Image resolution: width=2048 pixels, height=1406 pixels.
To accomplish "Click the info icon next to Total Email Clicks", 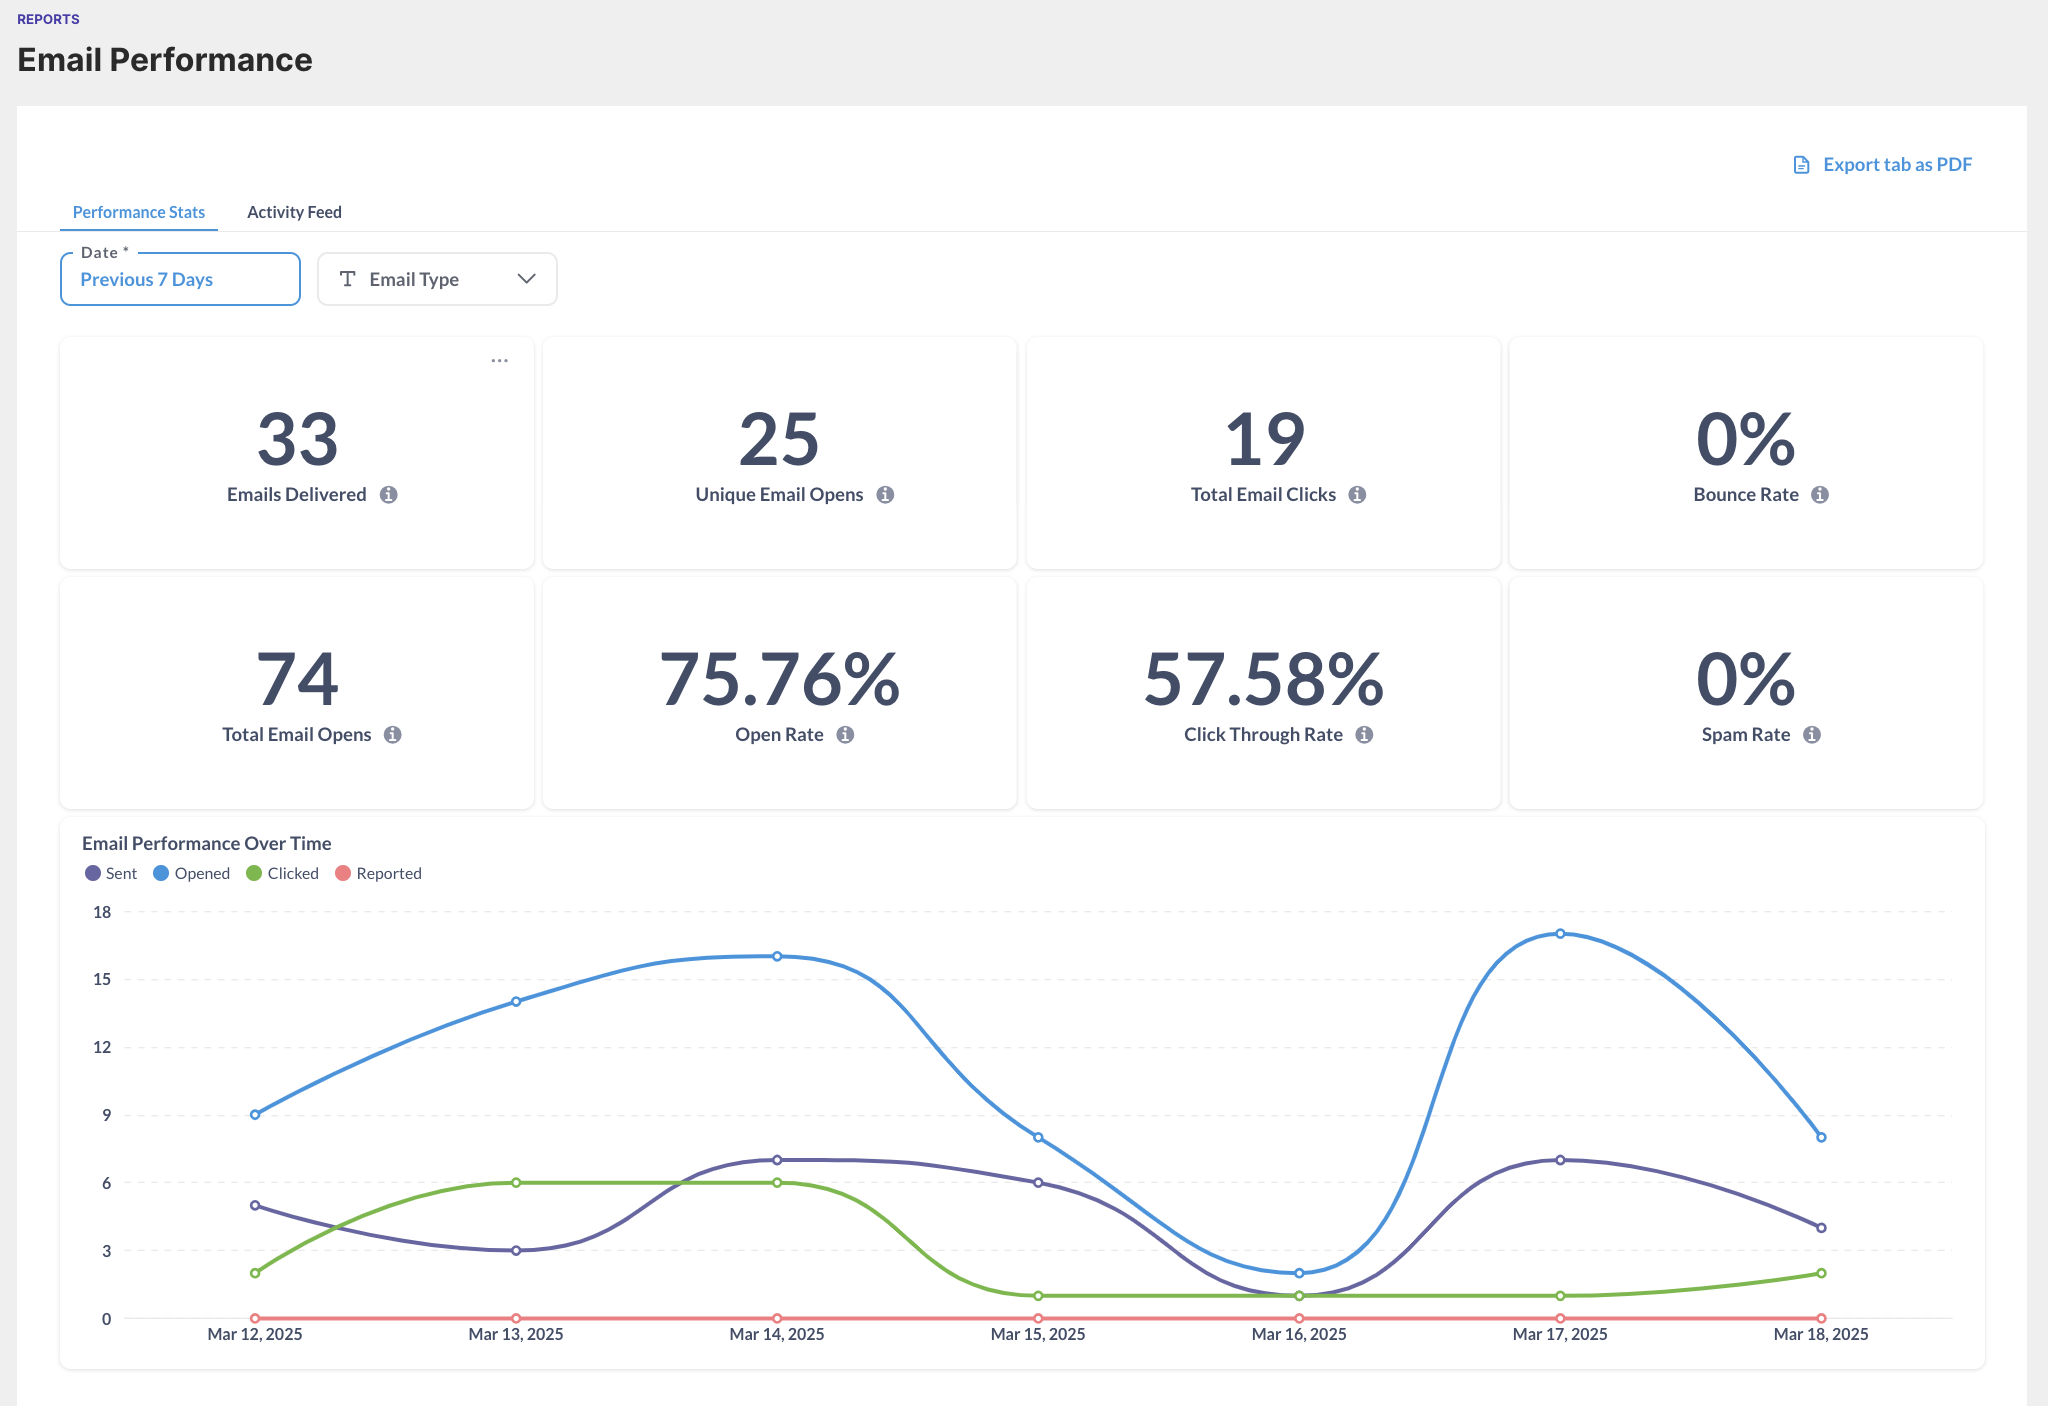I will (x=1357, y=493).
